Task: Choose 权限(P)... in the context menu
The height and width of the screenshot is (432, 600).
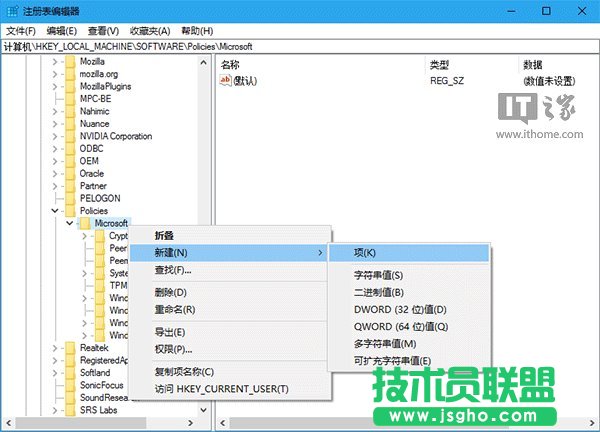Action: 230,349
